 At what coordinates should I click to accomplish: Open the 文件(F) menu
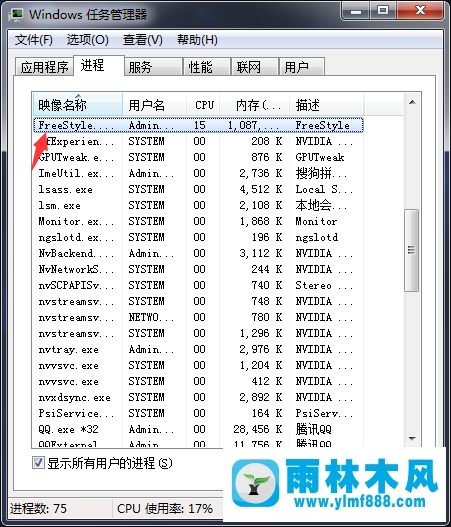[34, 40]
